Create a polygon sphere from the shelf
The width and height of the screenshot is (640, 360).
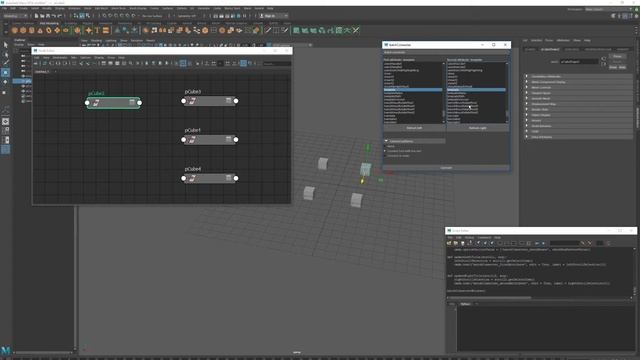pos(14,30)
